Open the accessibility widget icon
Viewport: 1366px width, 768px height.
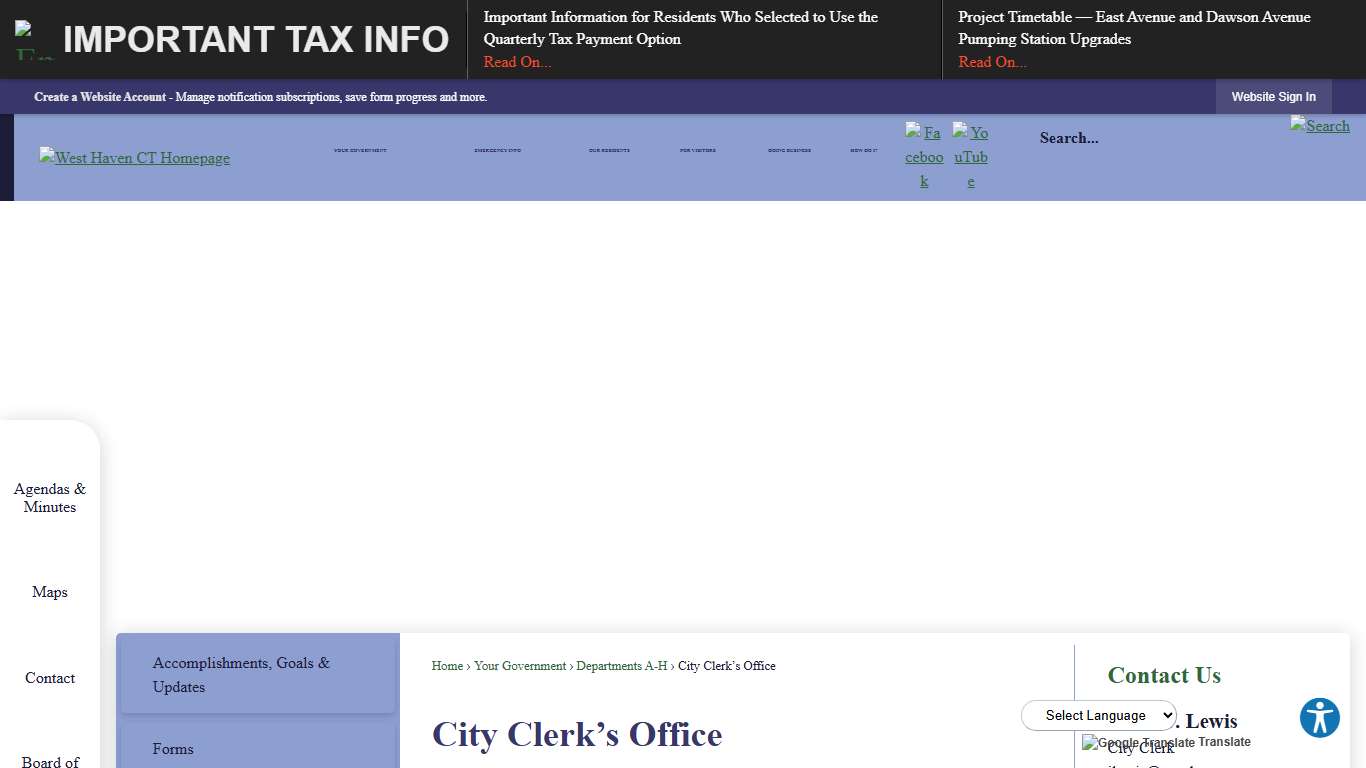(x=1319, y=718)
